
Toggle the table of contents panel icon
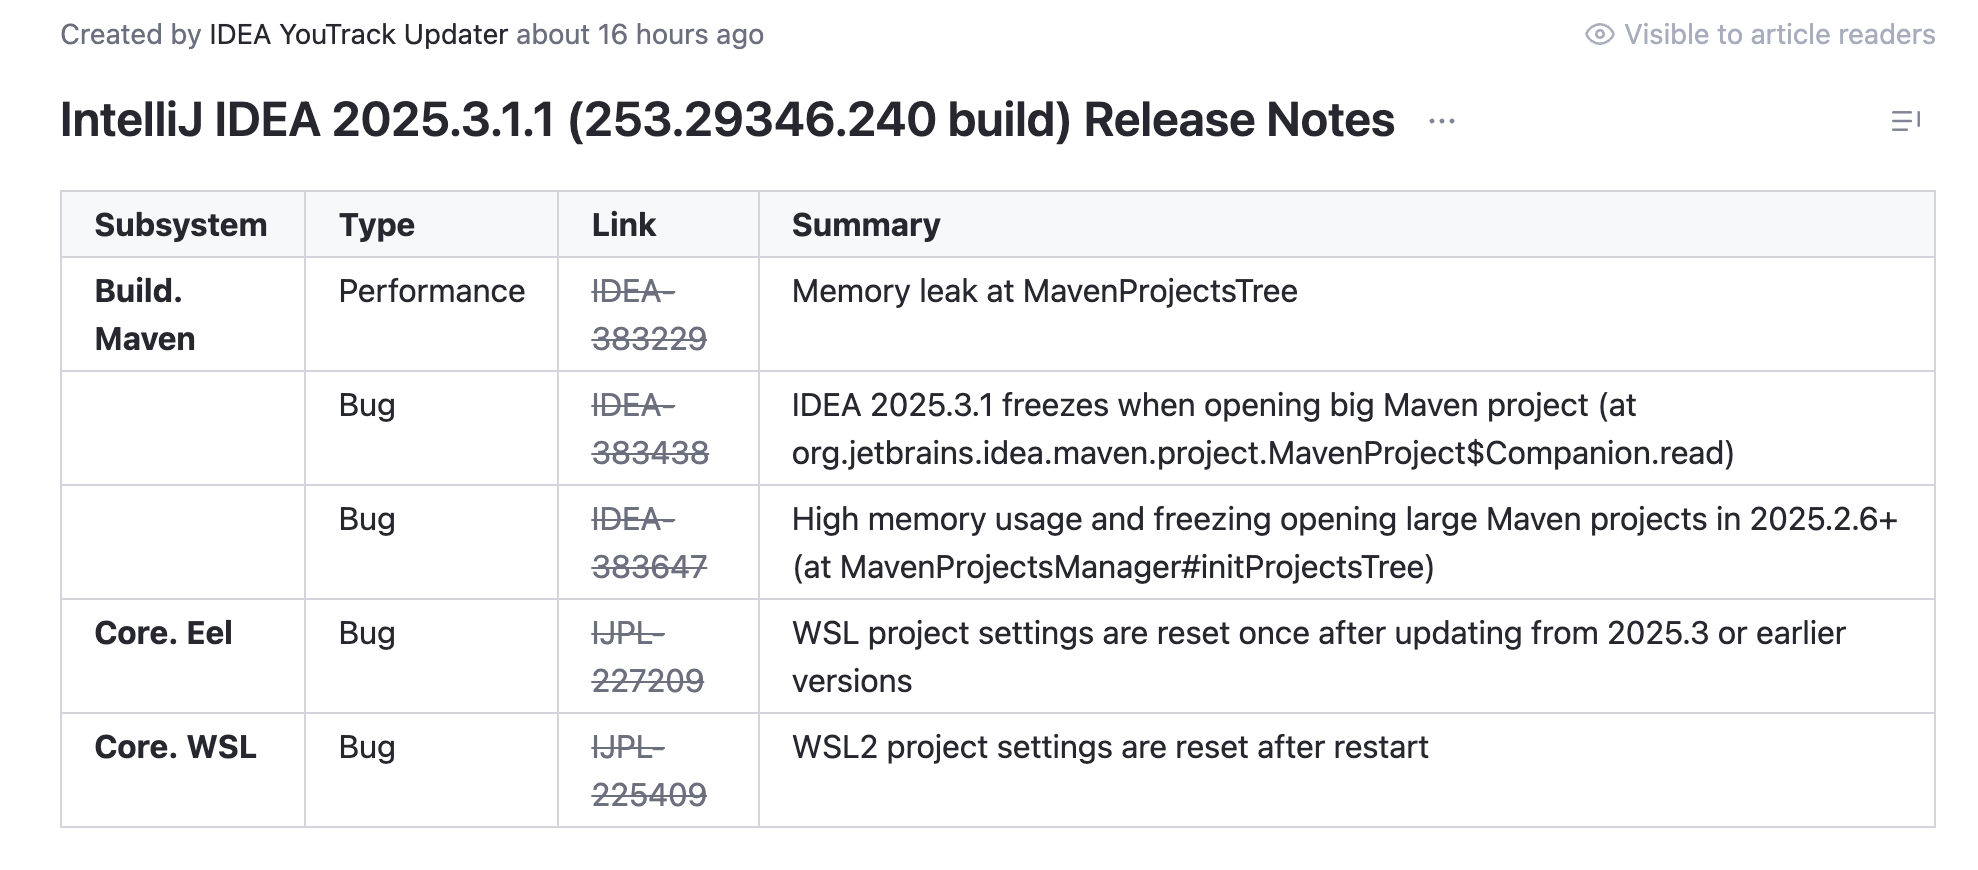coord(1905,122)
